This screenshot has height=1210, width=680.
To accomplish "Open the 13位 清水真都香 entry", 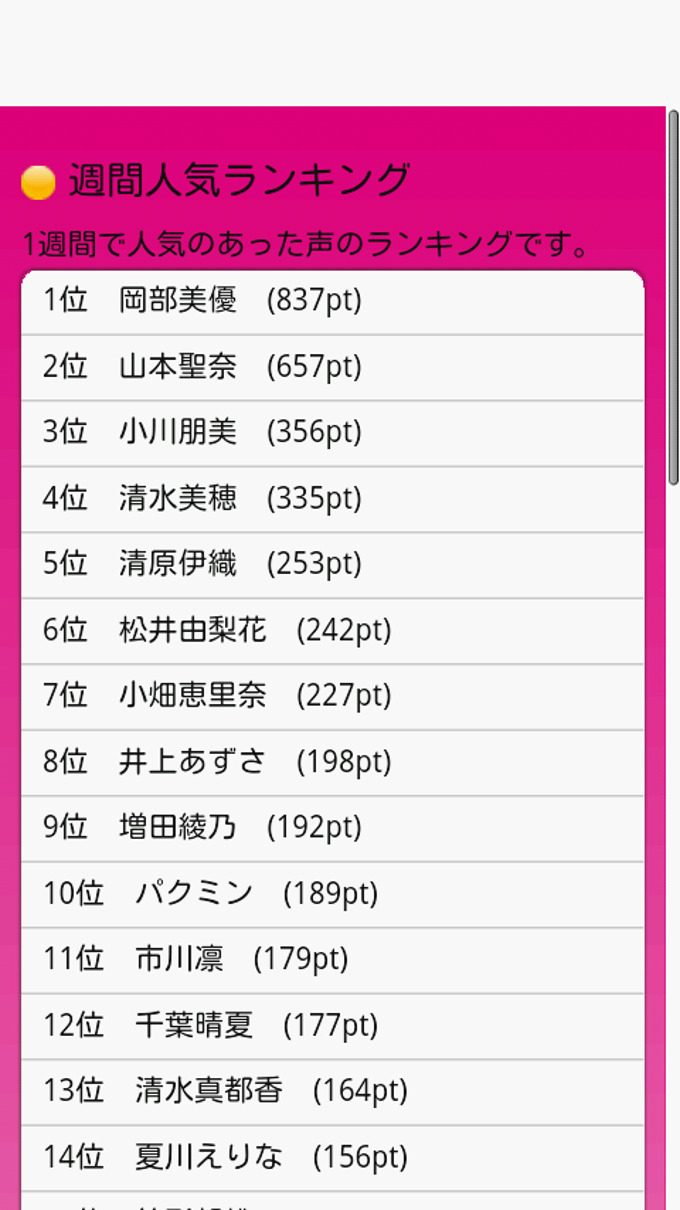I will pos(332,1092).
